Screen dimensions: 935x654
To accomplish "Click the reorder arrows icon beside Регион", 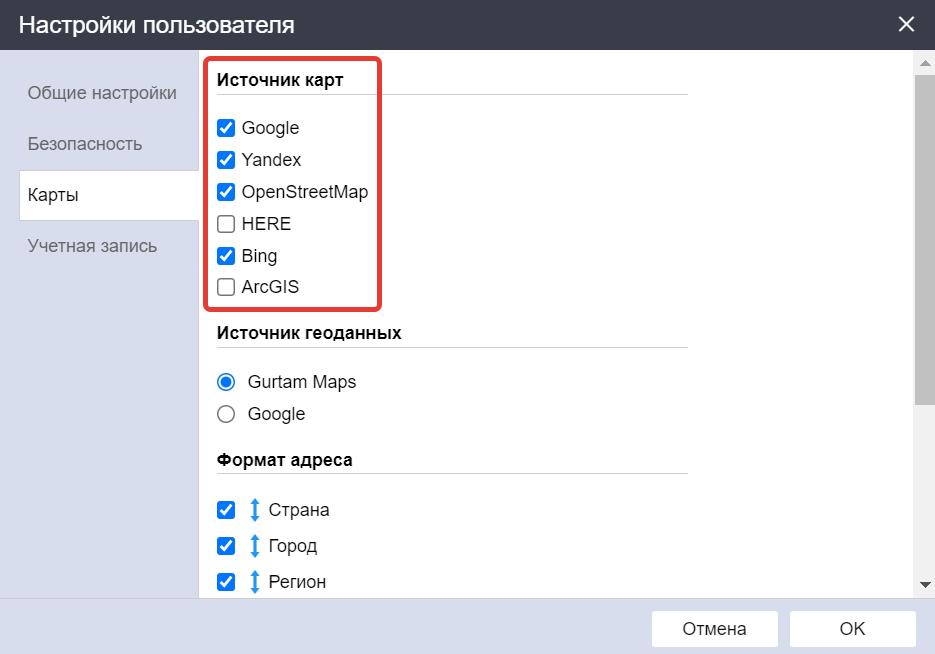I will [255, 582].
